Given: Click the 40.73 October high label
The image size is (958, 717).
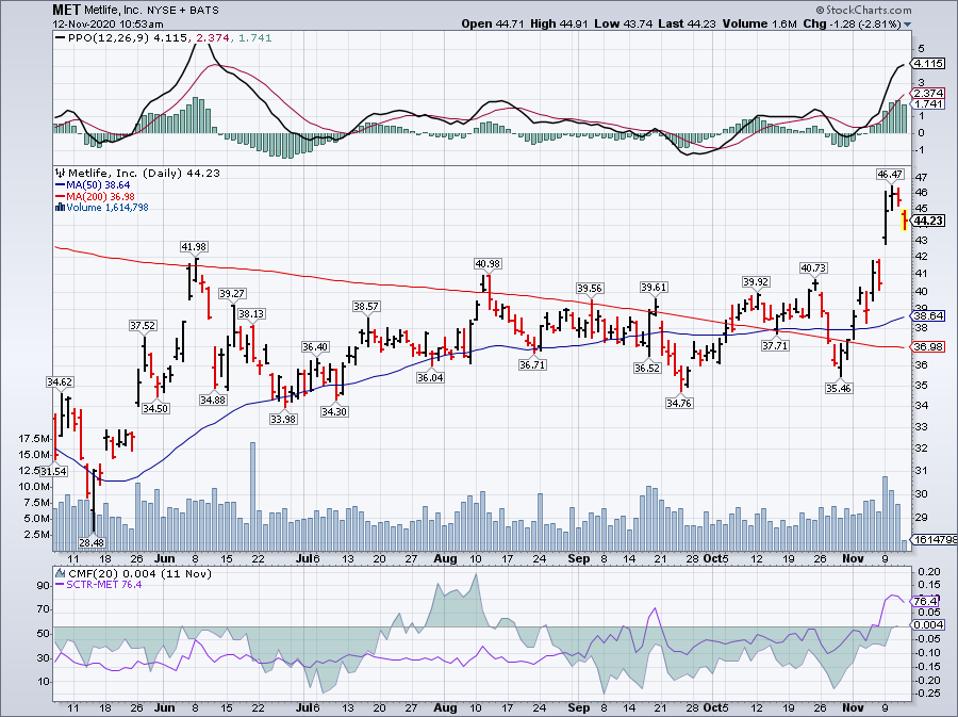Looking at the screenshot, I should click(x=814, y=268).
